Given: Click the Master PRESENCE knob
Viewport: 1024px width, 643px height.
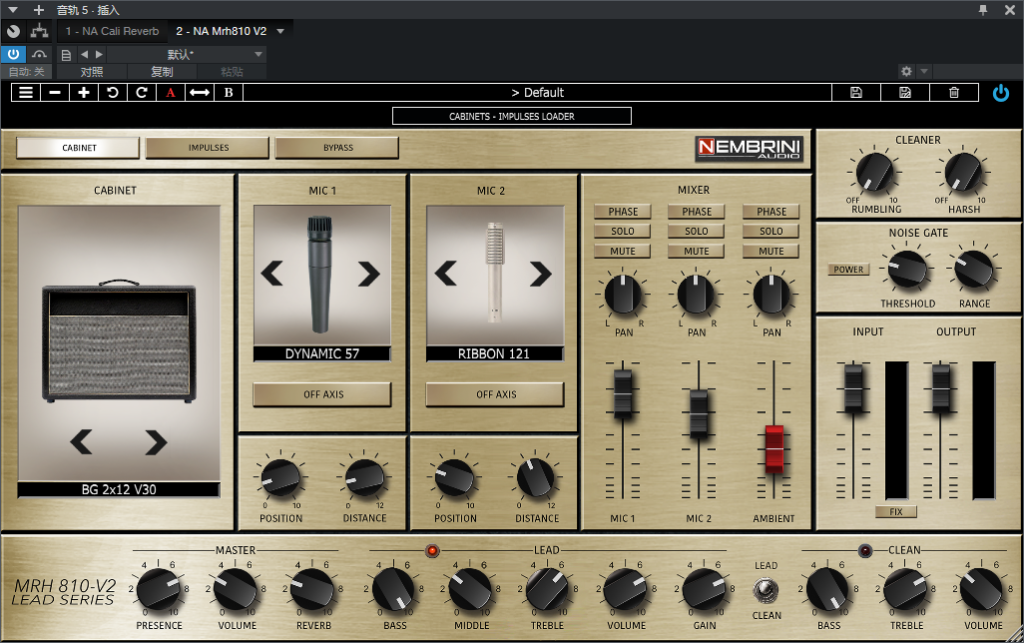Looking at the screenshot, I should coord(159,589).
